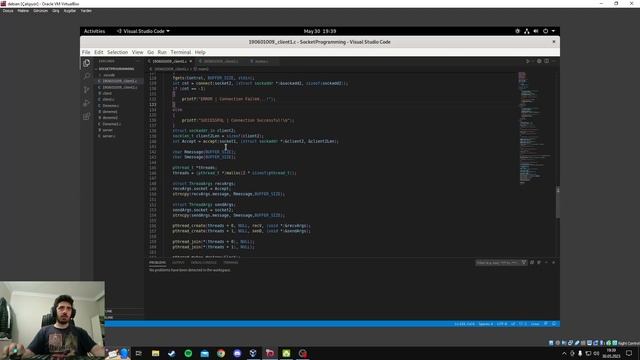640x360 pixels.
Task: Open Steam from the Windows taskbar
Action: click(x=171, y=353)
